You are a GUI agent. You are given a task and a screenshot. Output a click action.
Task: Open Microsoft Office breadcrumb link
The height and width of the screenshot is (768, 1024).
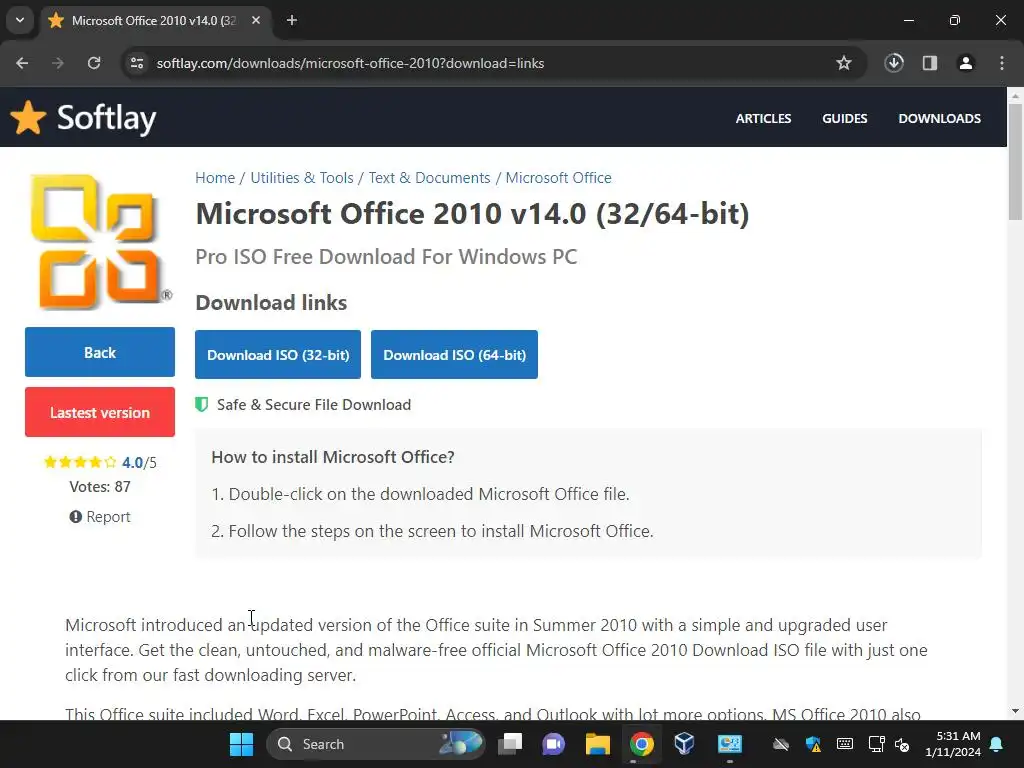[558, 178]
